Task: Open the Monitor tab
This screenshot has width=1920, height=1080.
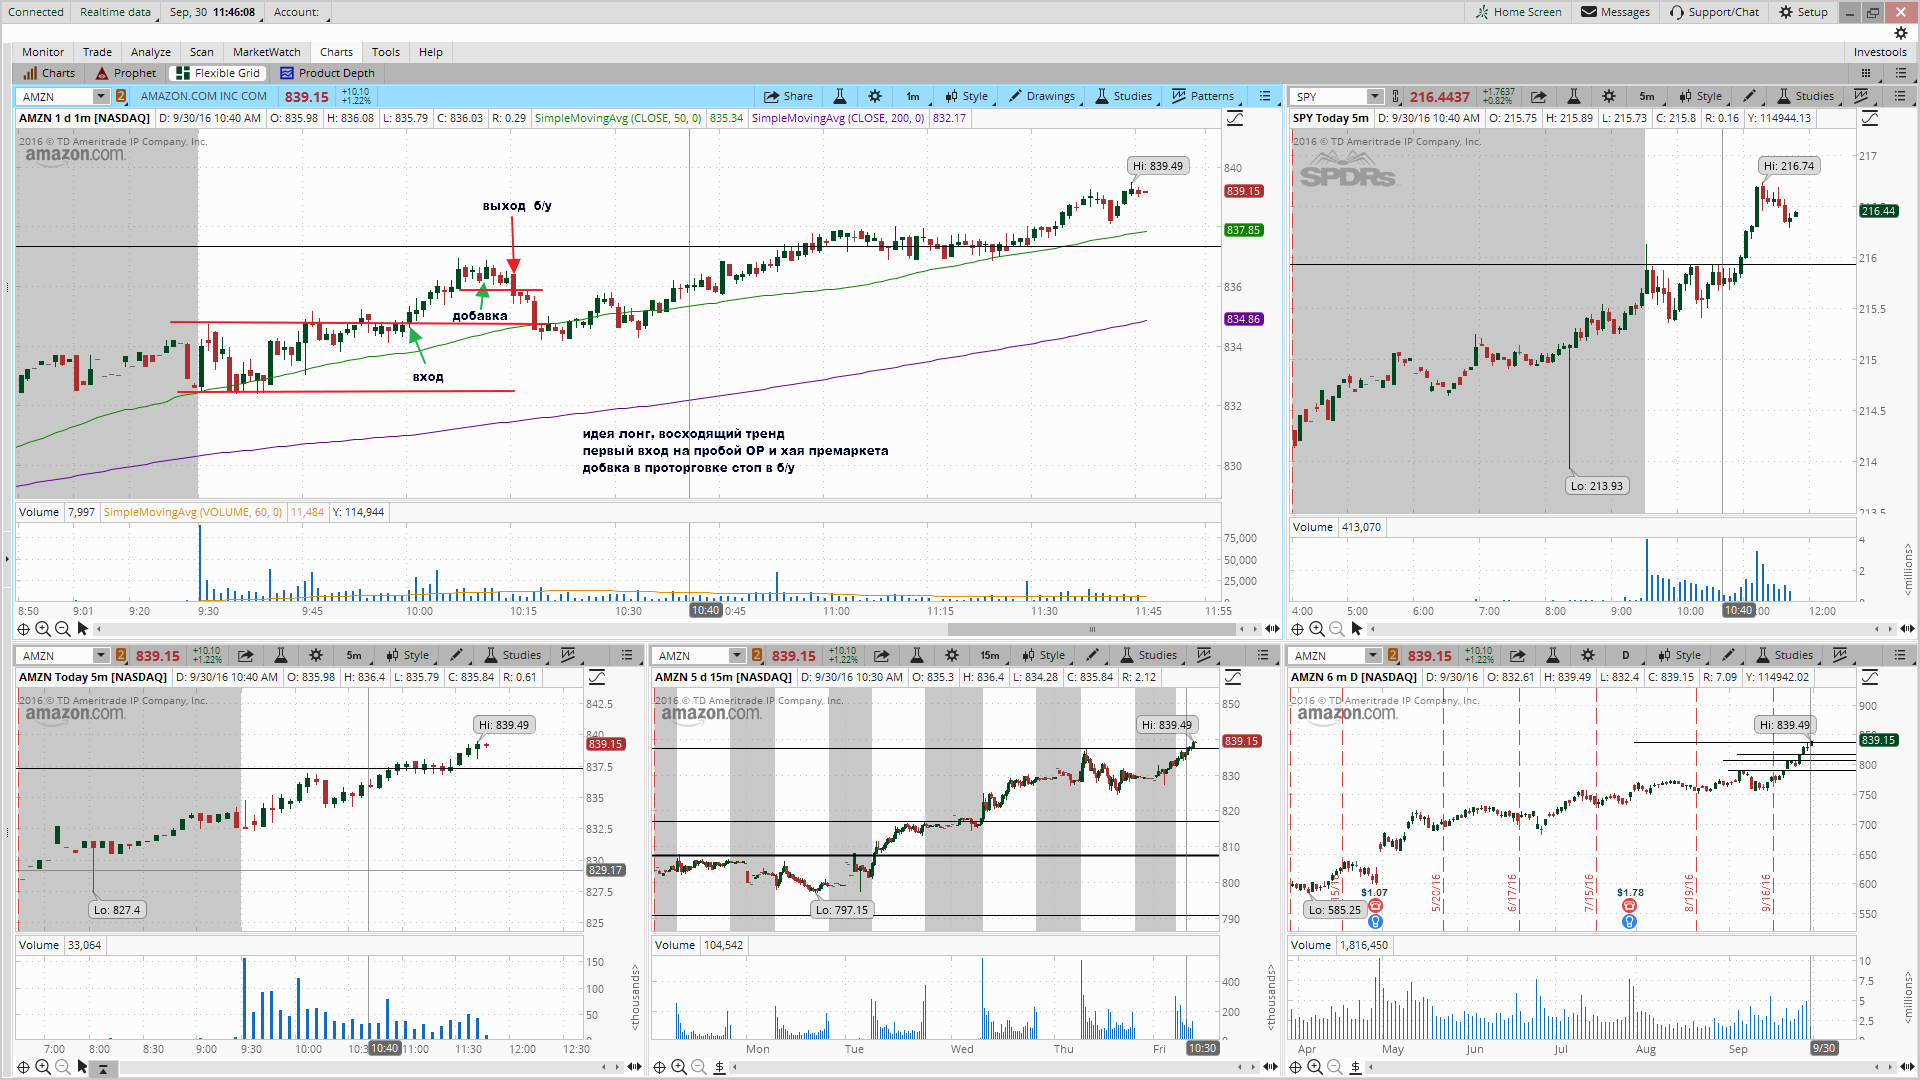Action: pos(43,52)
